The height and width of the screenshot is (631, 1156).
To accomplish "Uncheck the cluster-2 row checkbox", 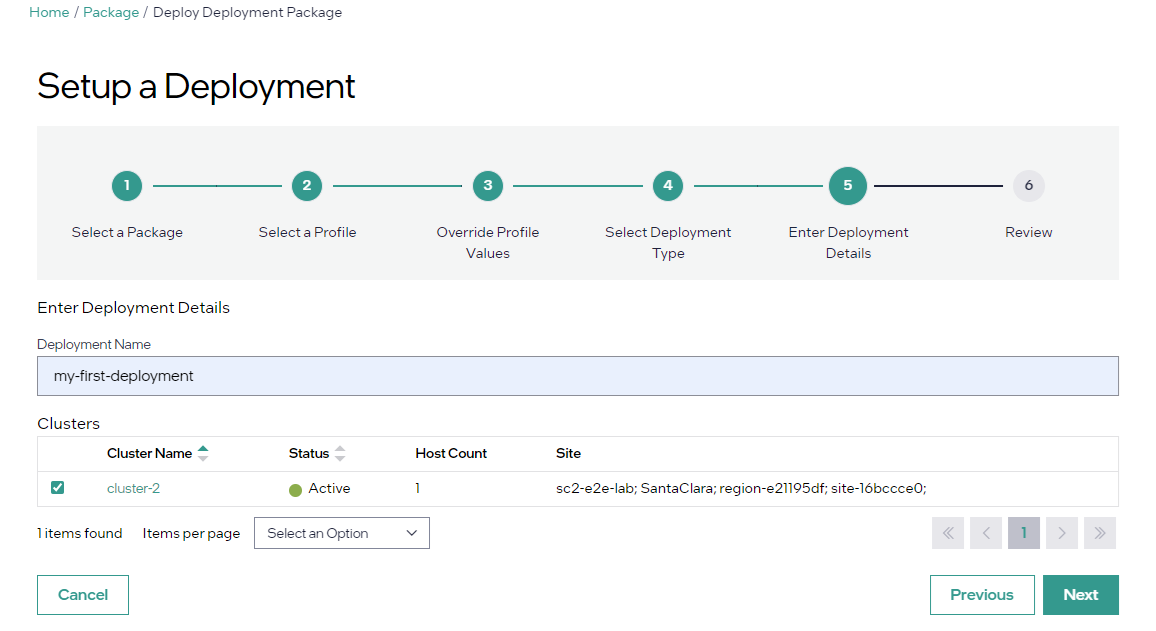I will click(58, 488).
